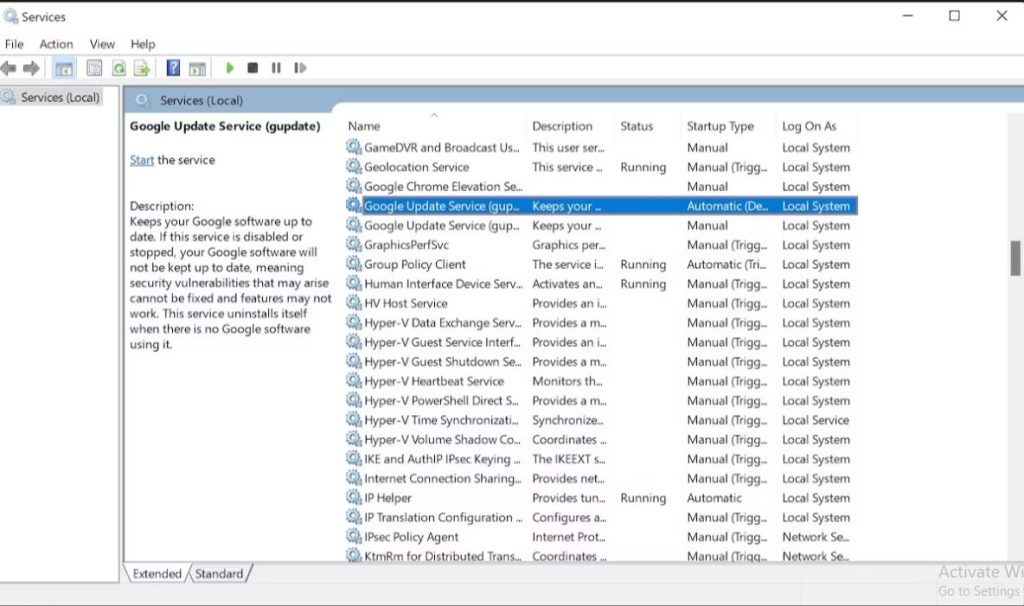The height and width of the screenshot is (606, 1024).
Task: Click the Refresh toolbar icon
Action: (x=119, y=68)
